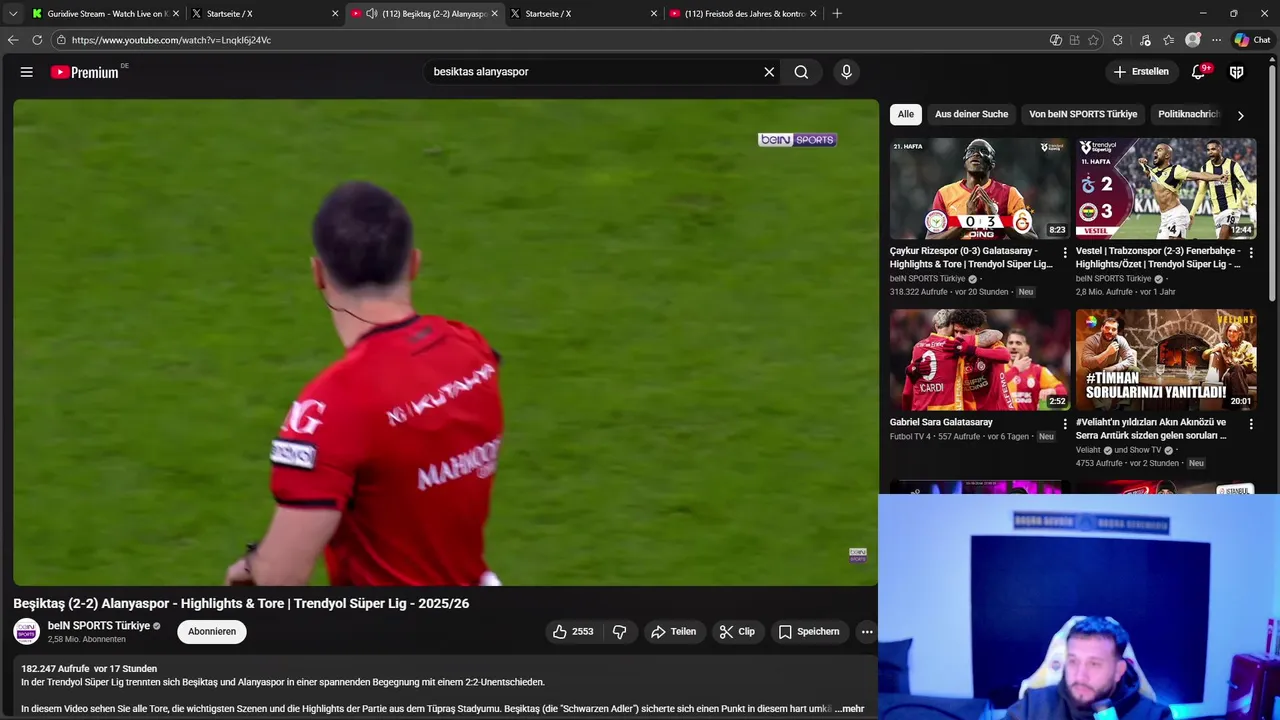Screen dimensions: 1280x720
Task: Save video with Speichern button
Action: tap(809, 632)
